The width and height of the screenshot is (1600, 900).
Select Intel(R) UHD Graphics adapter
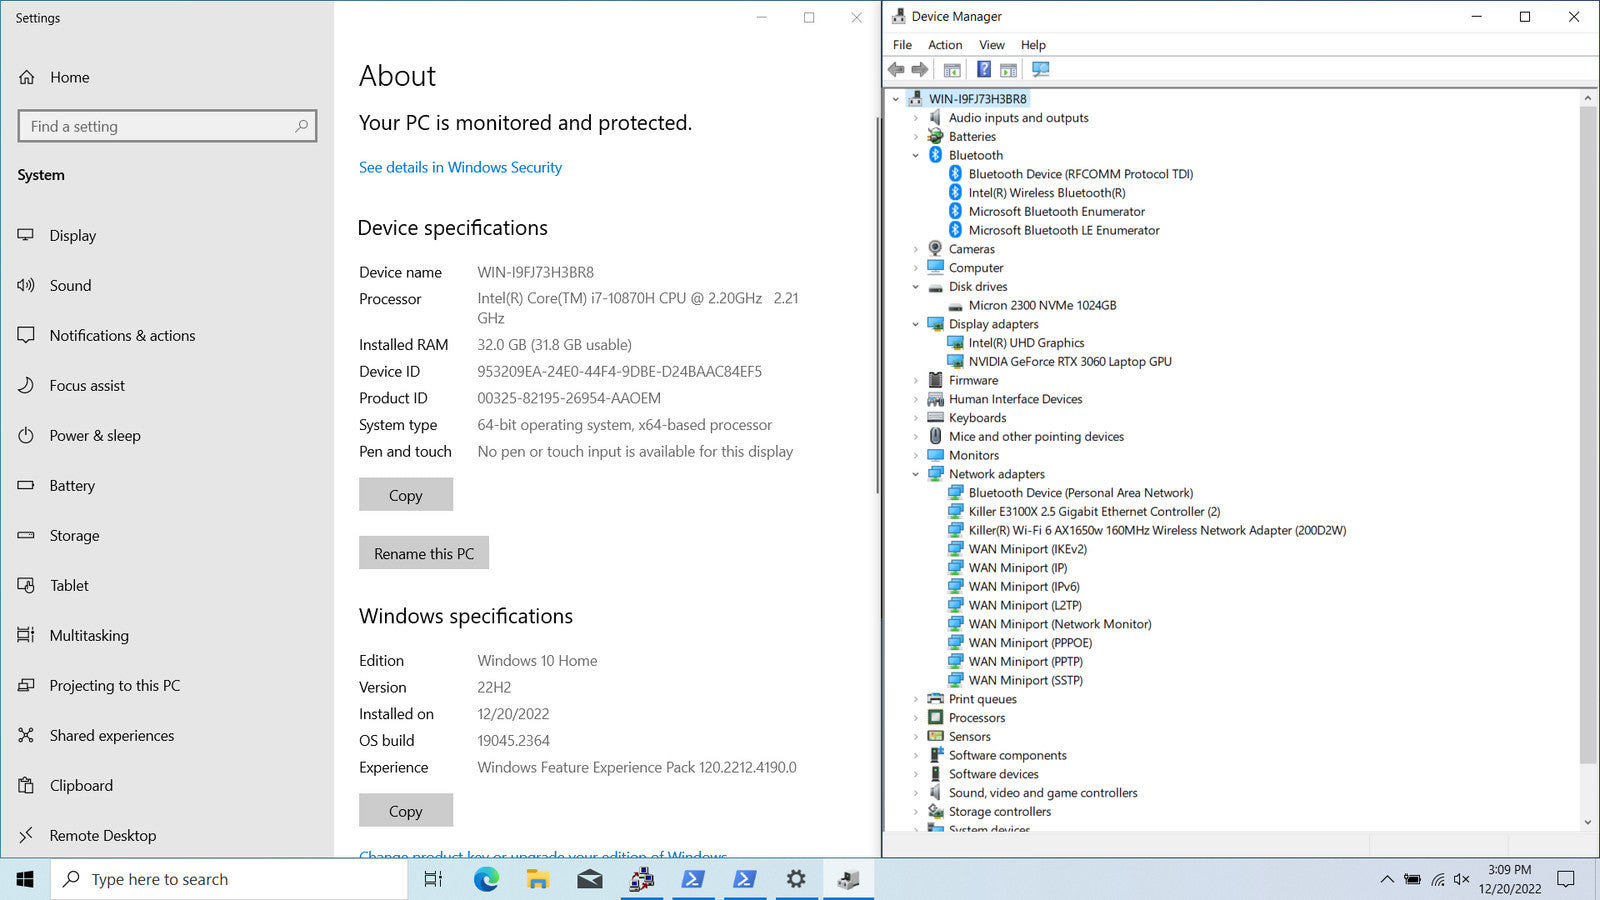1026,343
